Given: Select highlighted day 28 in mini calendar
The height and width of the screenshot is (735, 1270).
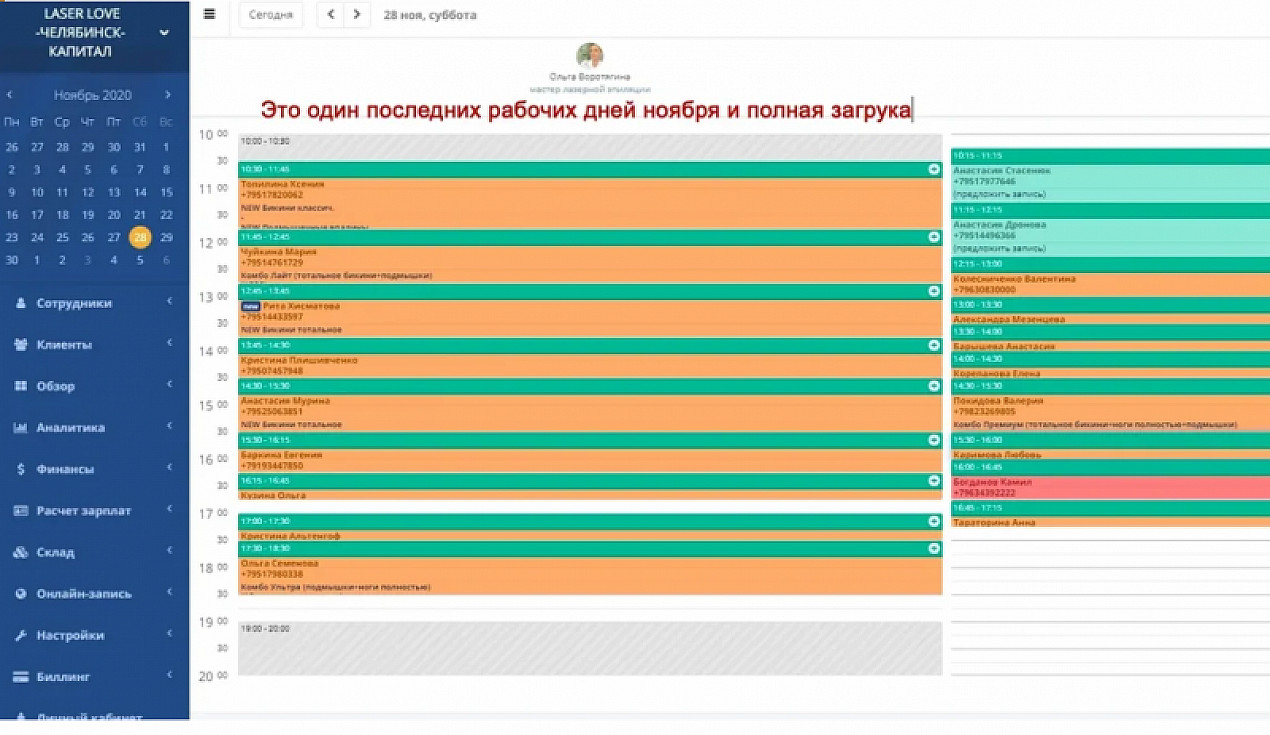Looking at the screenshot, I should 140,238.
